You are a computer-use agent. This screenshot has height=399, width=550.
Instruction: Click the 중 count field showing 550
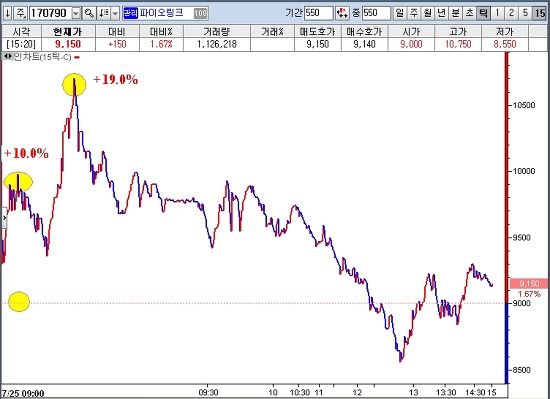click(x=376, y=13)
